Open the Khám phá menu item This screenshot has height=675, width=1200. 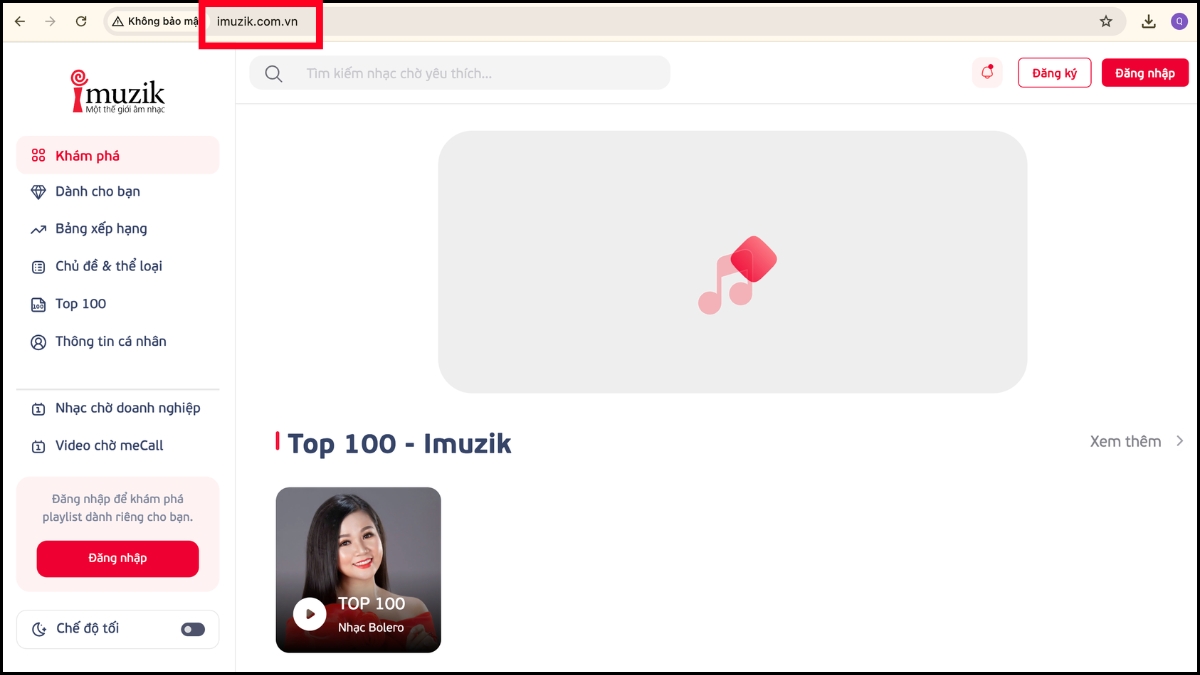point(118,155)
